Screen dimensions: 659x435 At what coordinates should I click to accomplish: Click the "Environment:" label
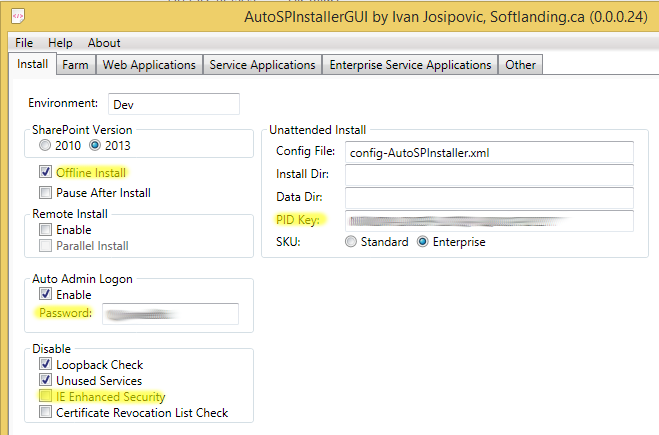pos(63,103)
